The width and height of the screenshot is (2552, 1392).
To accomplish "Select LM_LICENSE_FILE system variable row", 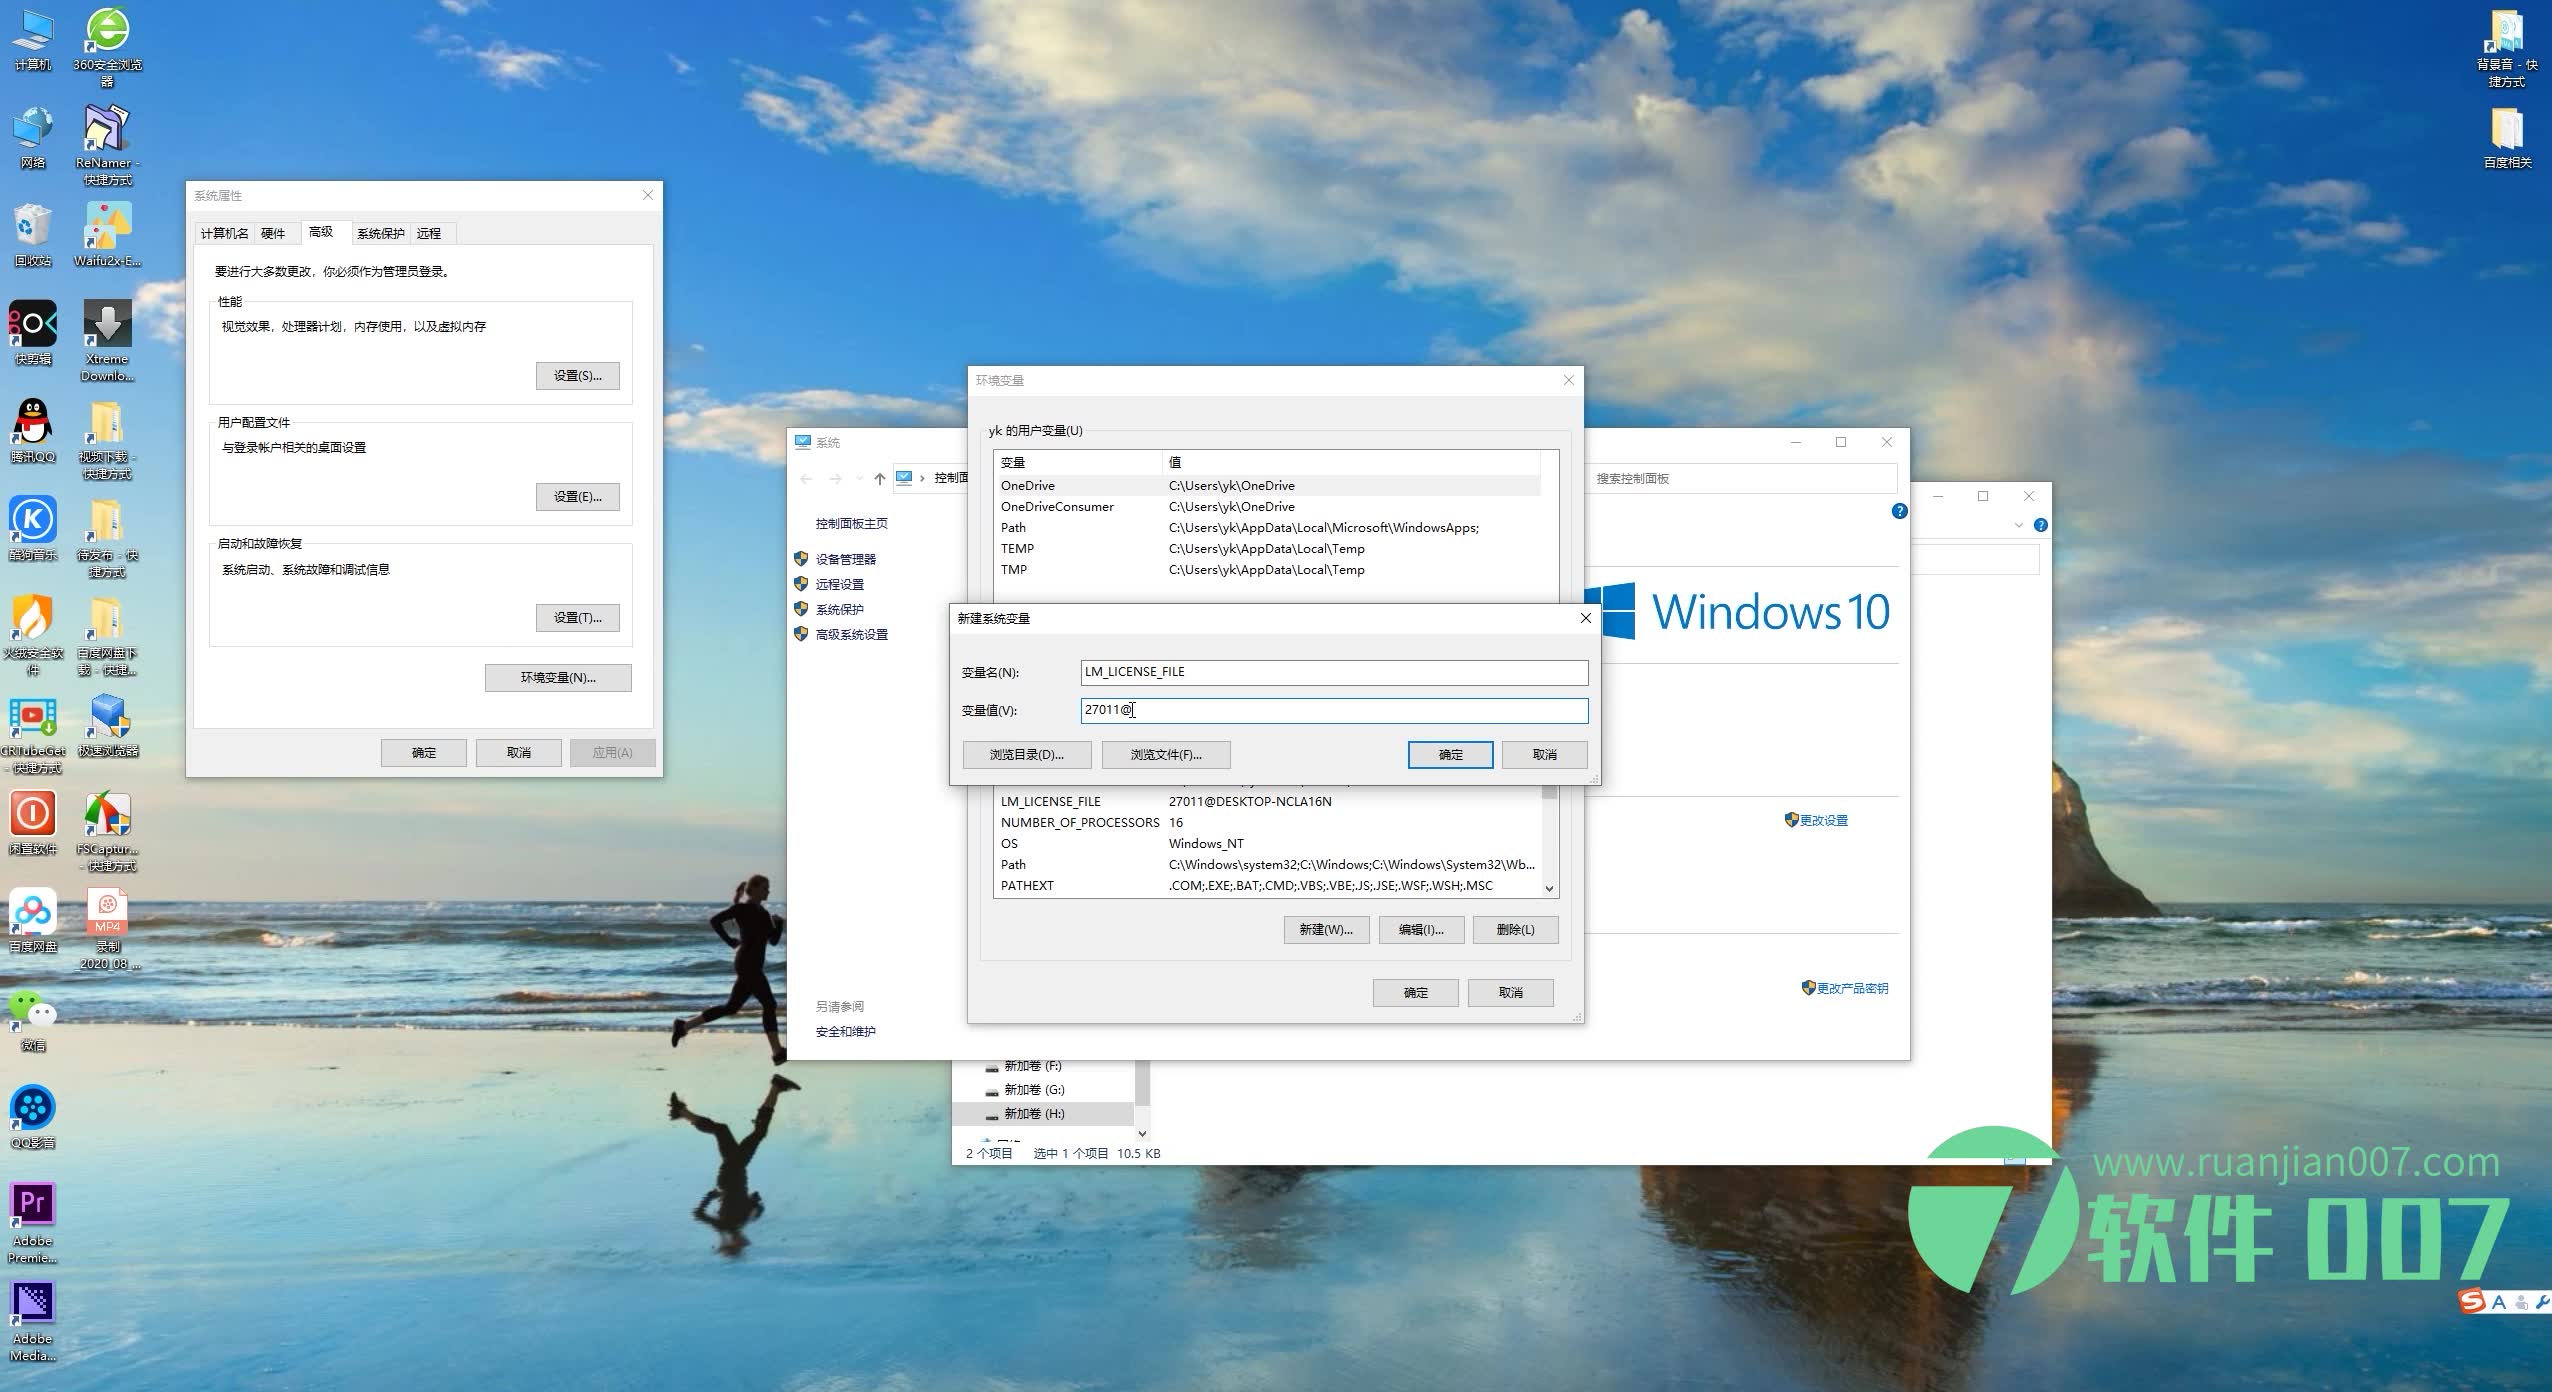I will 1267,802.
